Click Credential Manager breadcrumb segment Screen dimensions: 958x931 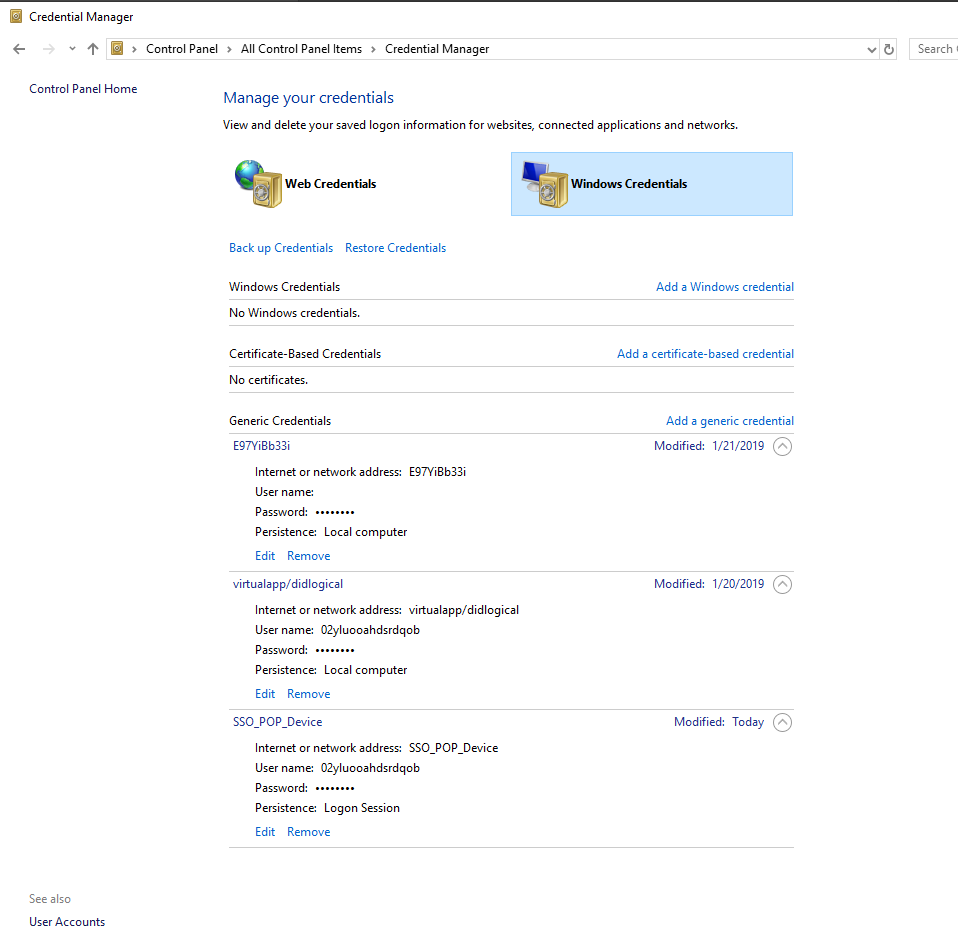[x=437, y=49]
